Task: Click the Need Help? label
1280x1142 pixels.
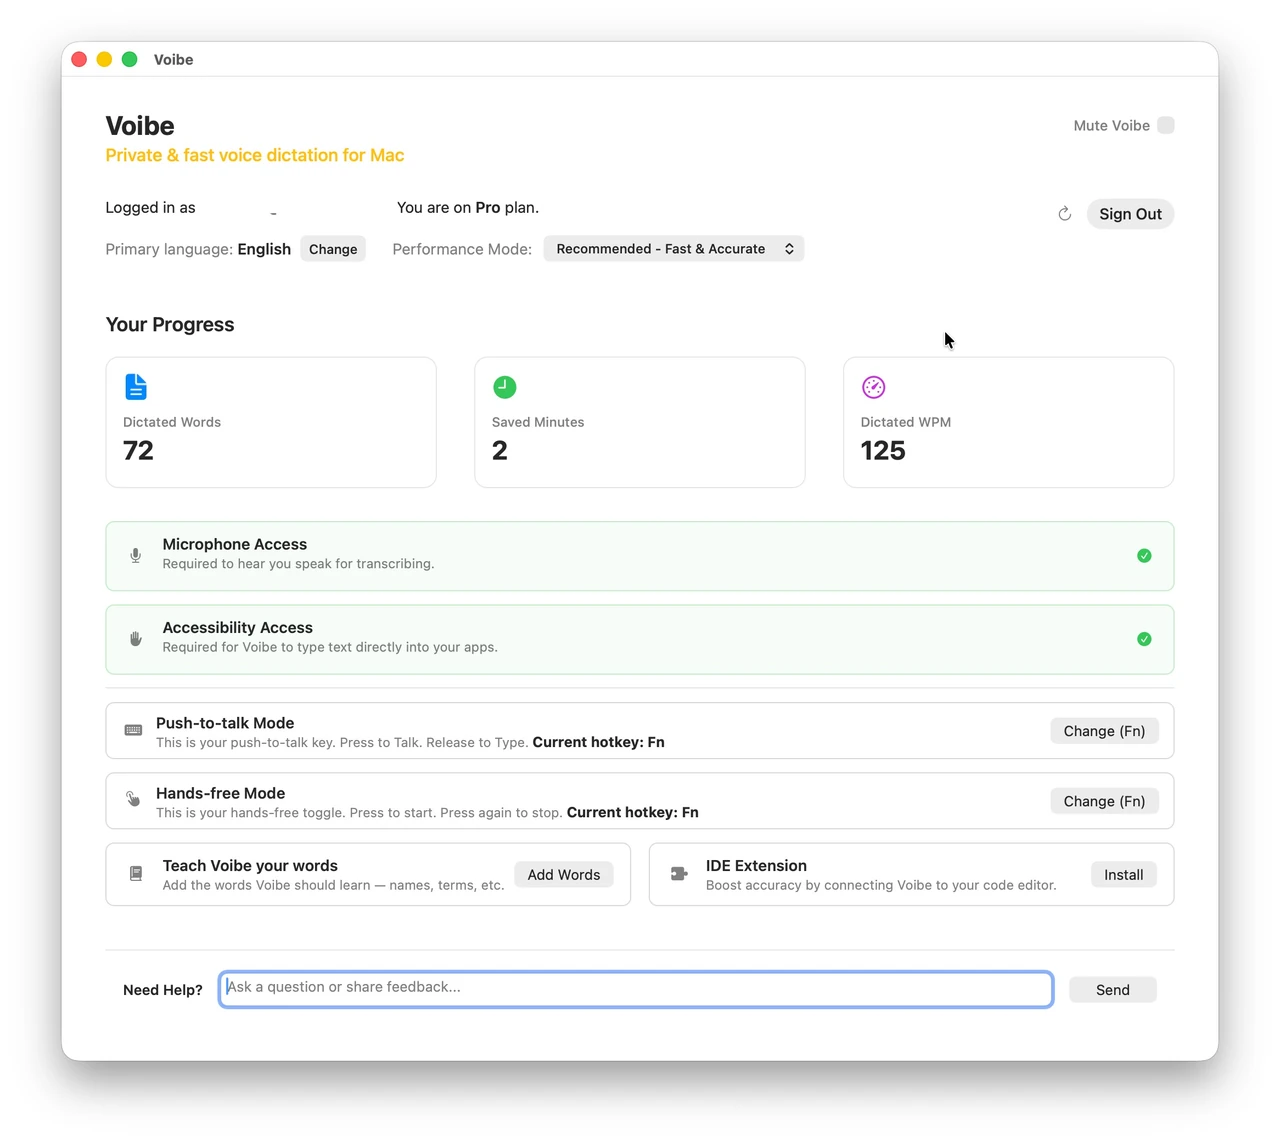Action: click(163, 990)
